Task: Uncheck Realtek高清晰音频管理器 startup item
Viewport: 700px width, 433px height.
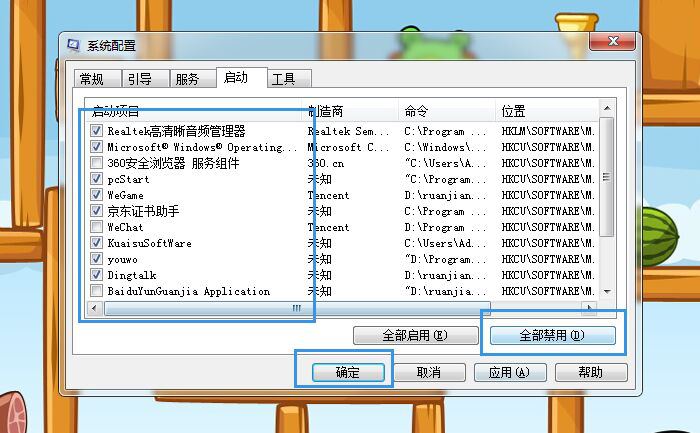Action: tap(96, 131)
